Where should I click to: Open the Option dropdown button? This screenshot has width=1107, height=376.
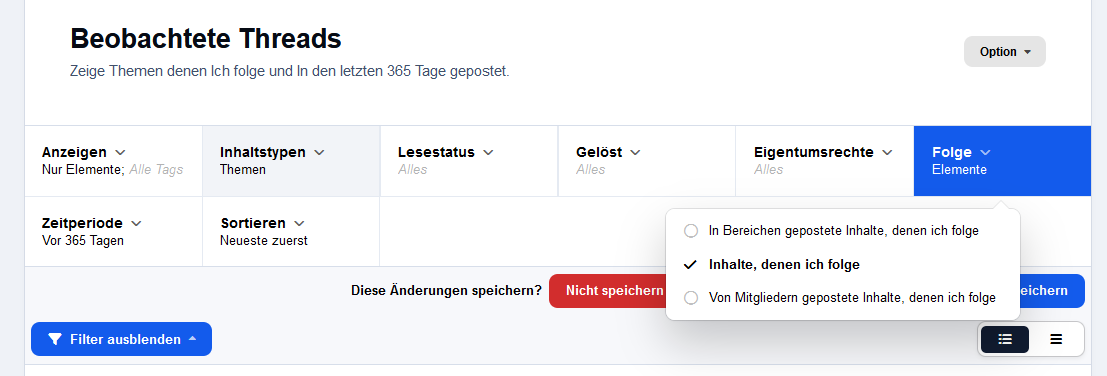click(1005, 51)
